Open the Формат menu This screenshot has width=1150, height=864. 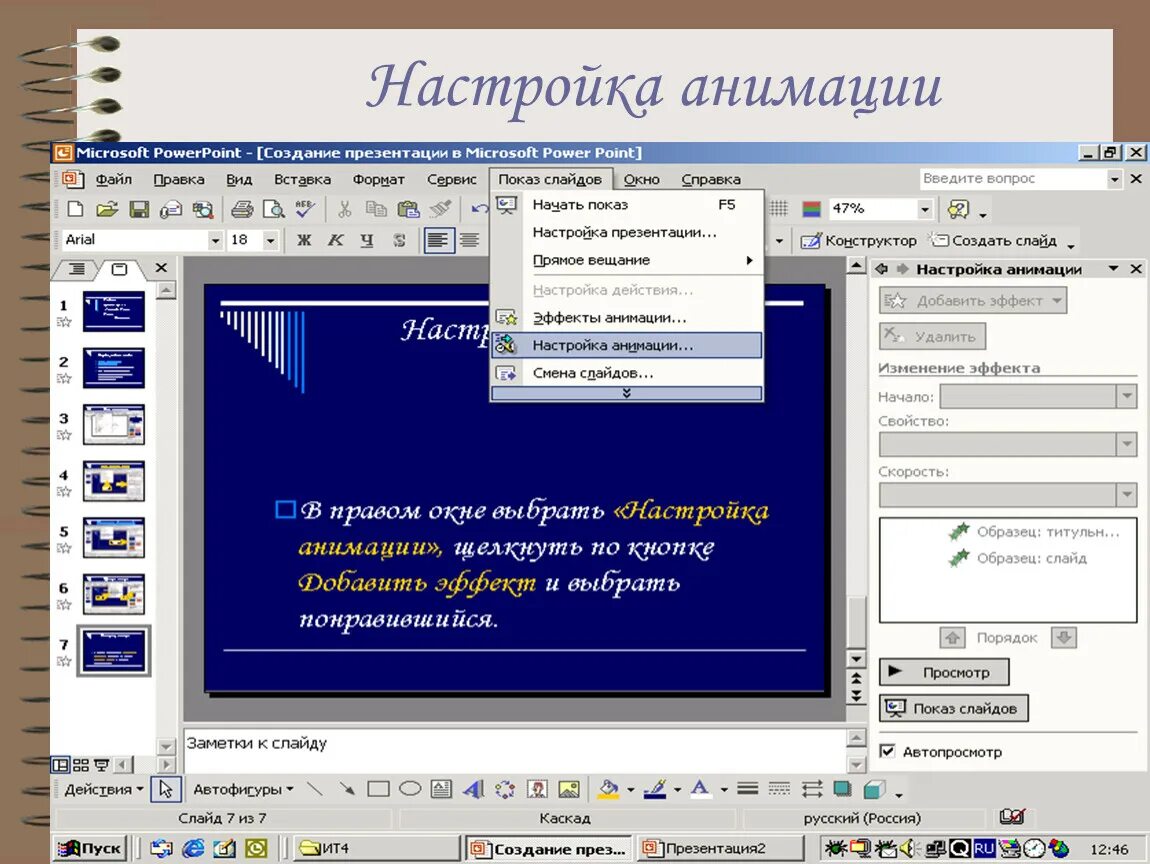tap(378, 179)
